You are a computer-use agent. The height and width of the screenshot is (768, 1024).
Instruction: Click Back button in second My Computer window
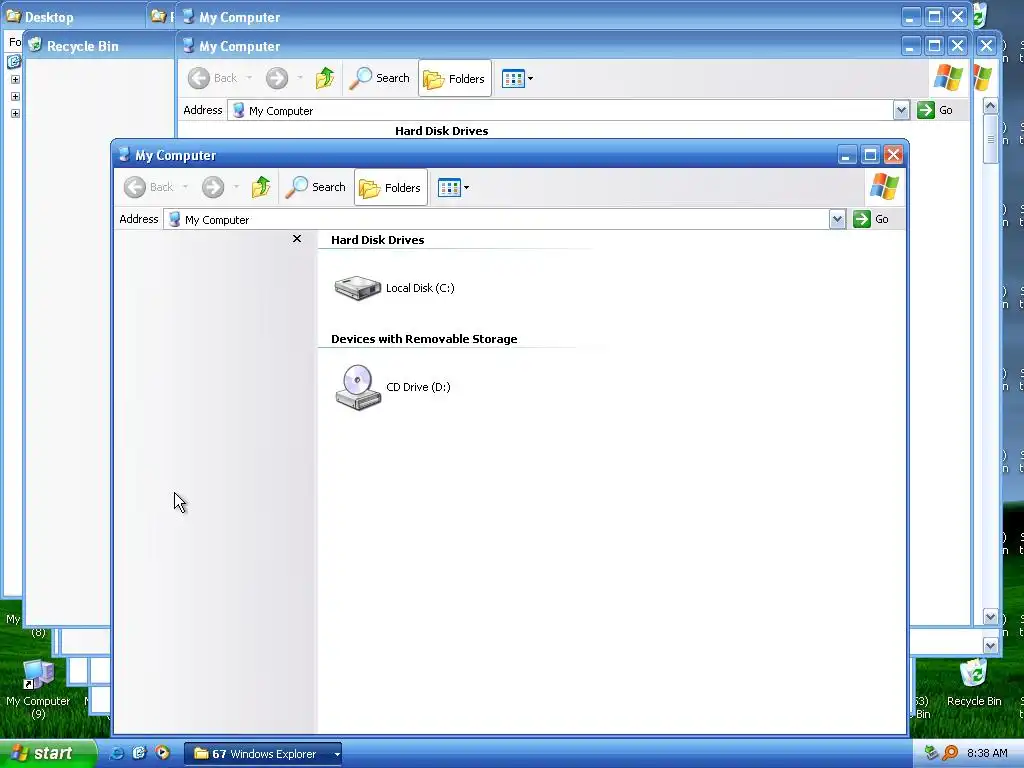click(x=213, y=78)
